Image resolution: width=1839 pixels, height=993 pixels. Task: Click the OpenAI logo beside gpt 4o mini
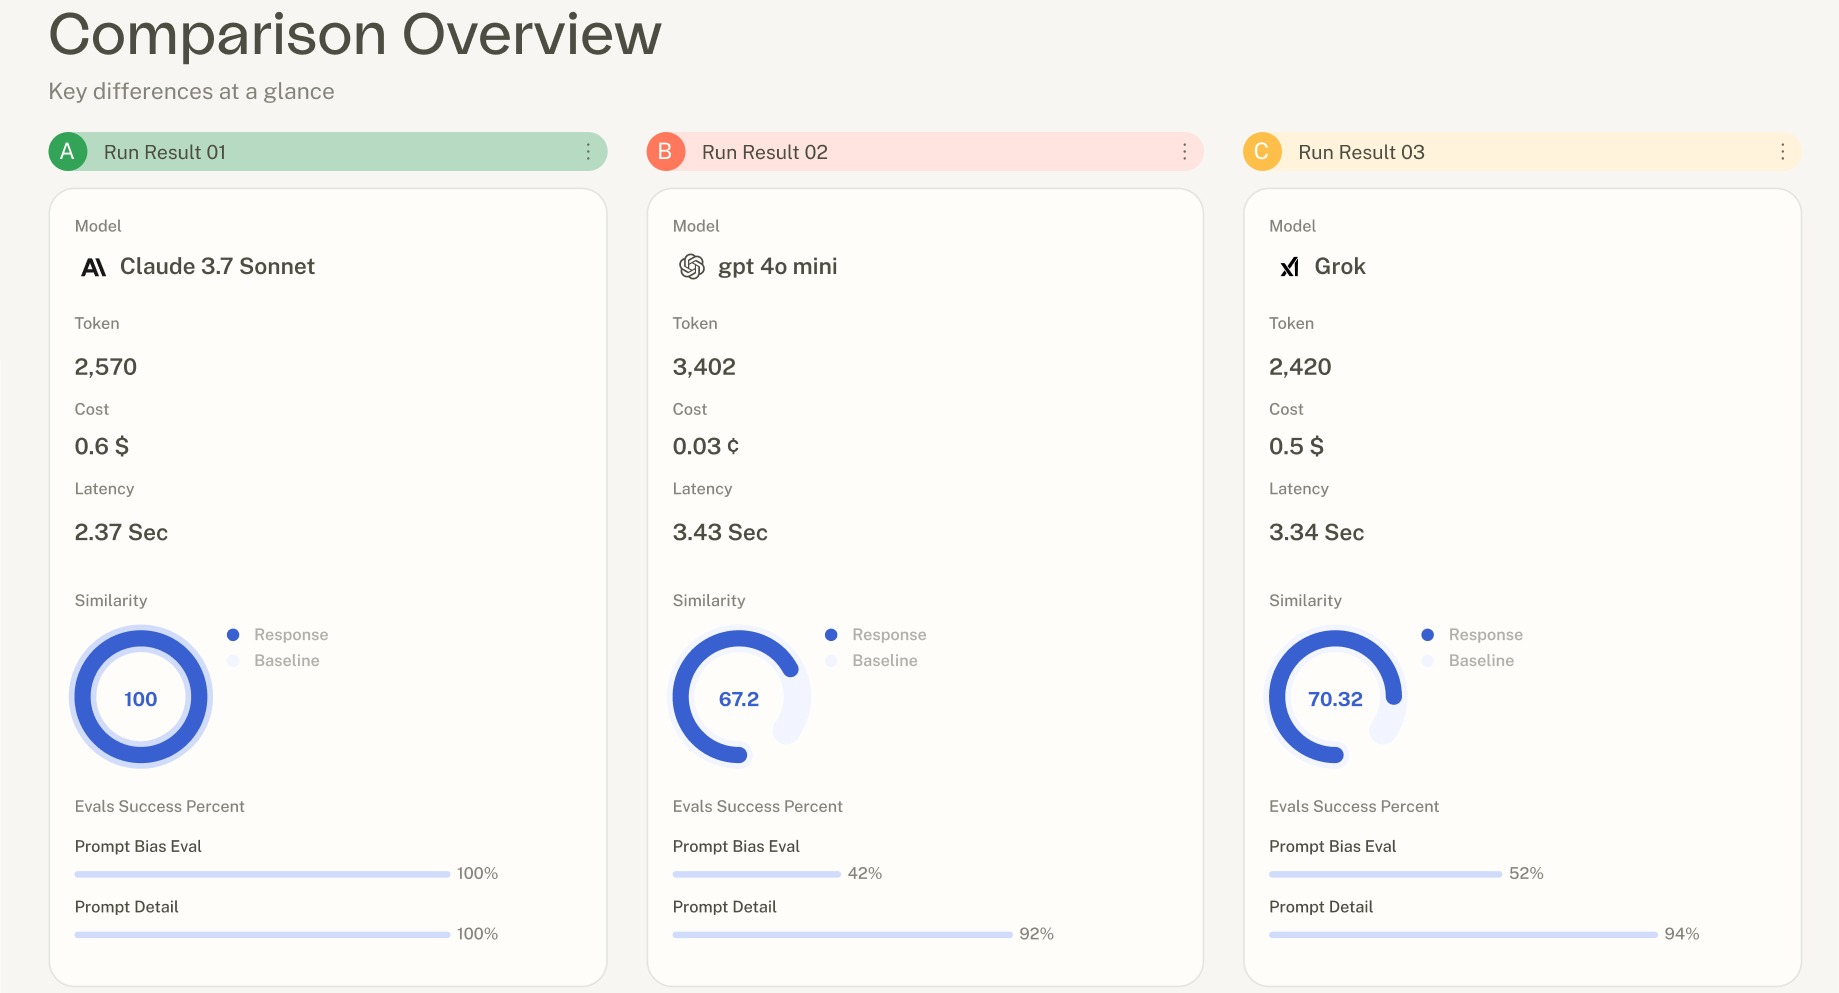click(690, 266)
